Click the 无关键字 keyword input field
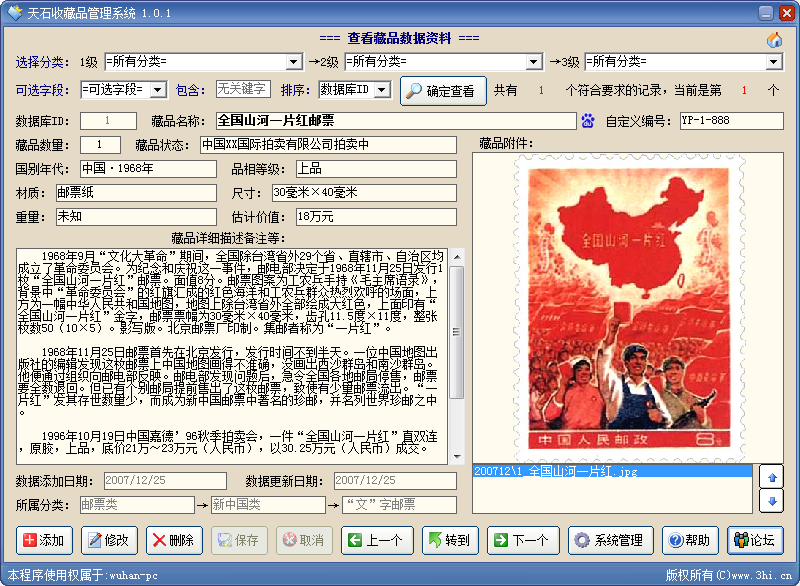800x586 pixels. 243,89
